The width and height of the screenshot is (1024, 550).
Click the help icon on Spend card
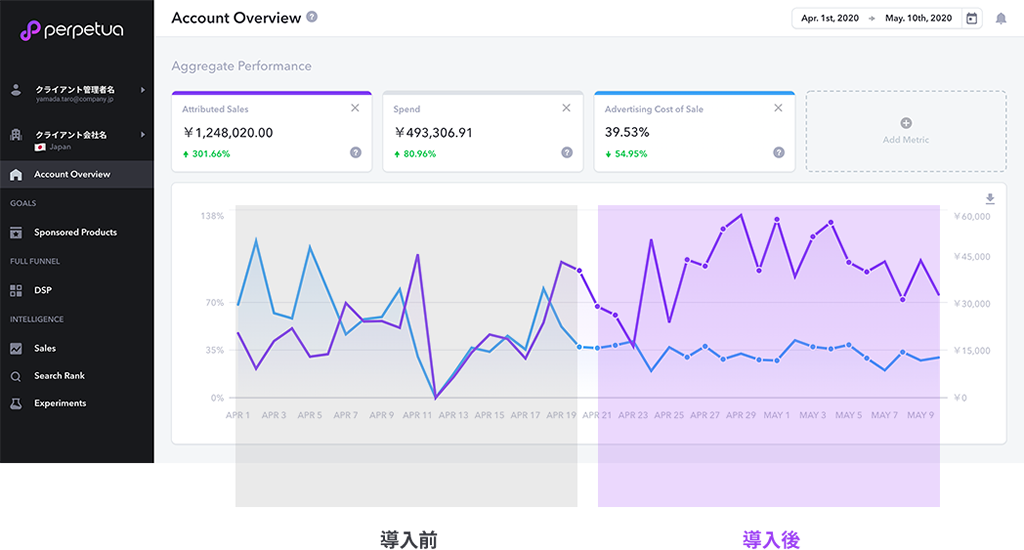[567, 152]
